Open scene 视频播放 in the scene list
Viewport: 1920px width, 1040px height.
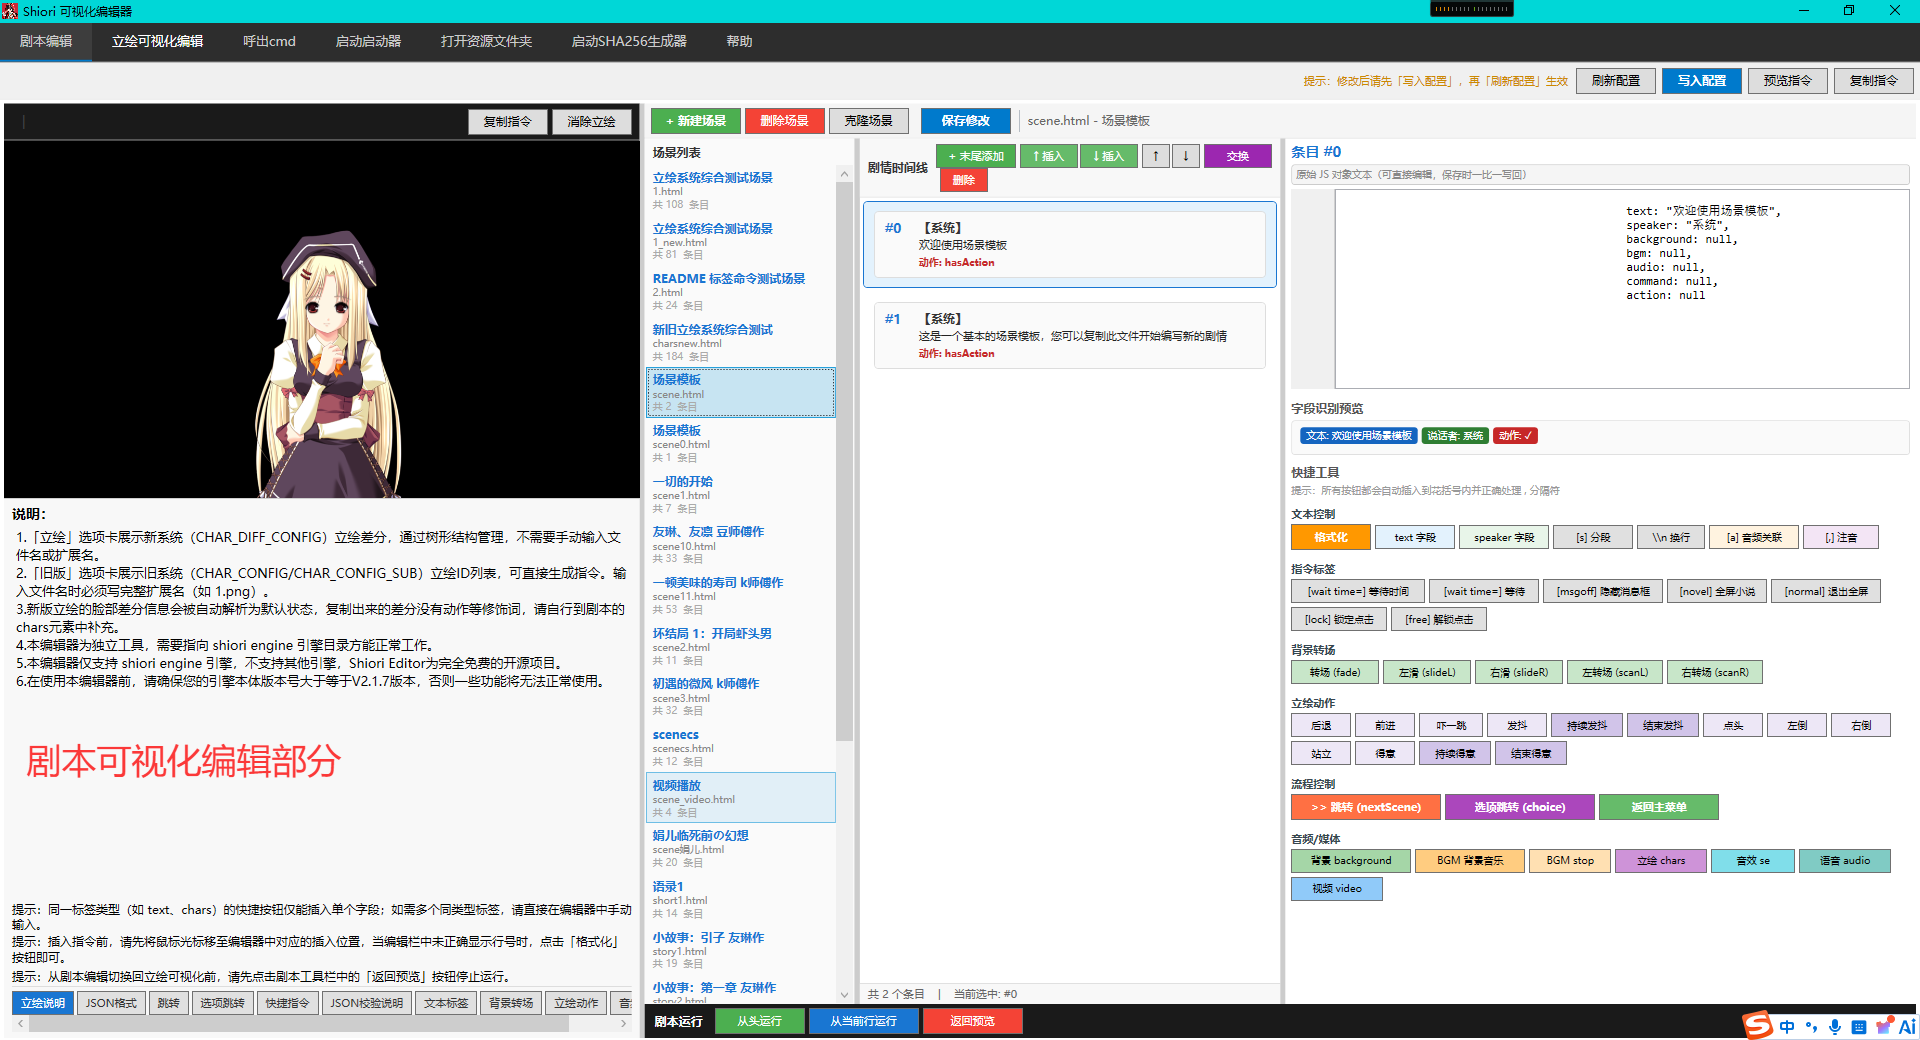[740, 798]
